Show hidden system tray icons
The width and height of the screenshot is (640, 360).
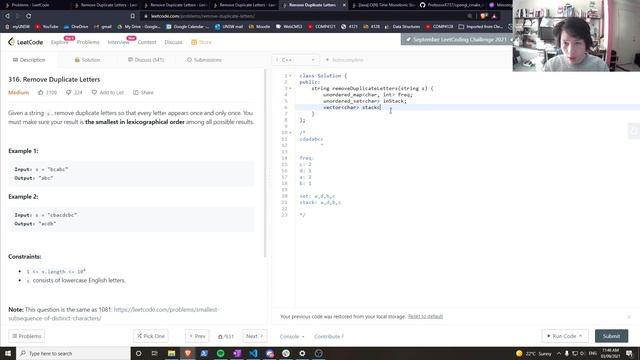coord(559,353)
